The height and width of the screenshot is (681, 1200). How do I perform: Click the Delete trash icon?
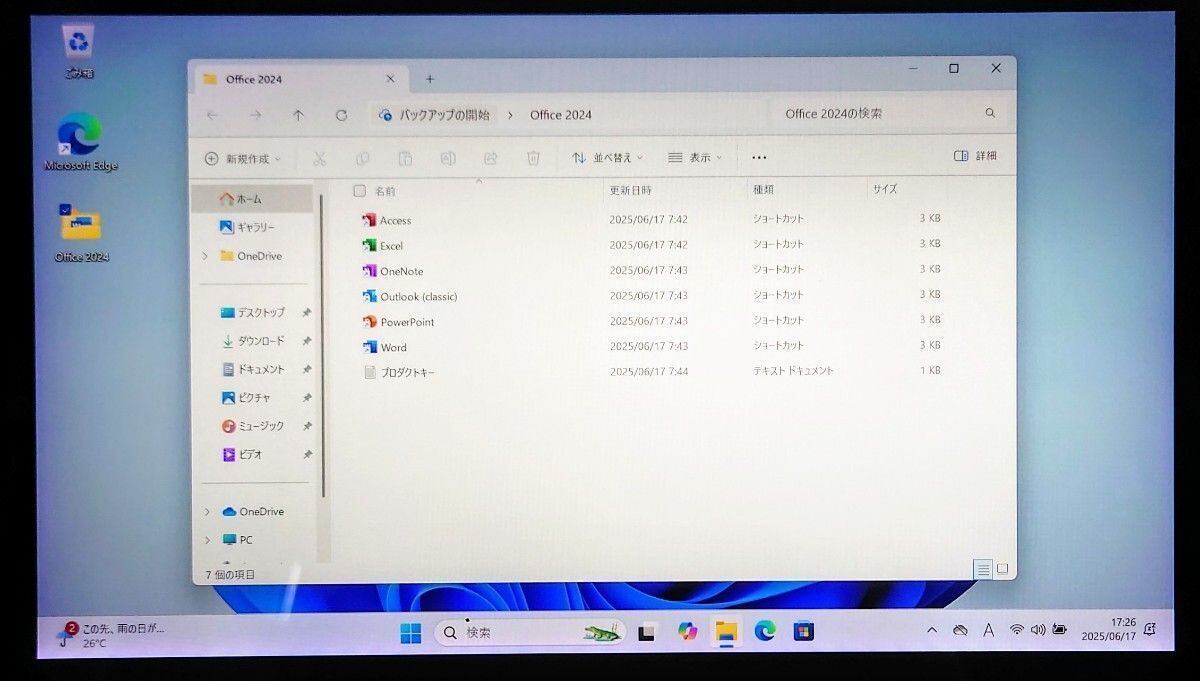point(534,158)
